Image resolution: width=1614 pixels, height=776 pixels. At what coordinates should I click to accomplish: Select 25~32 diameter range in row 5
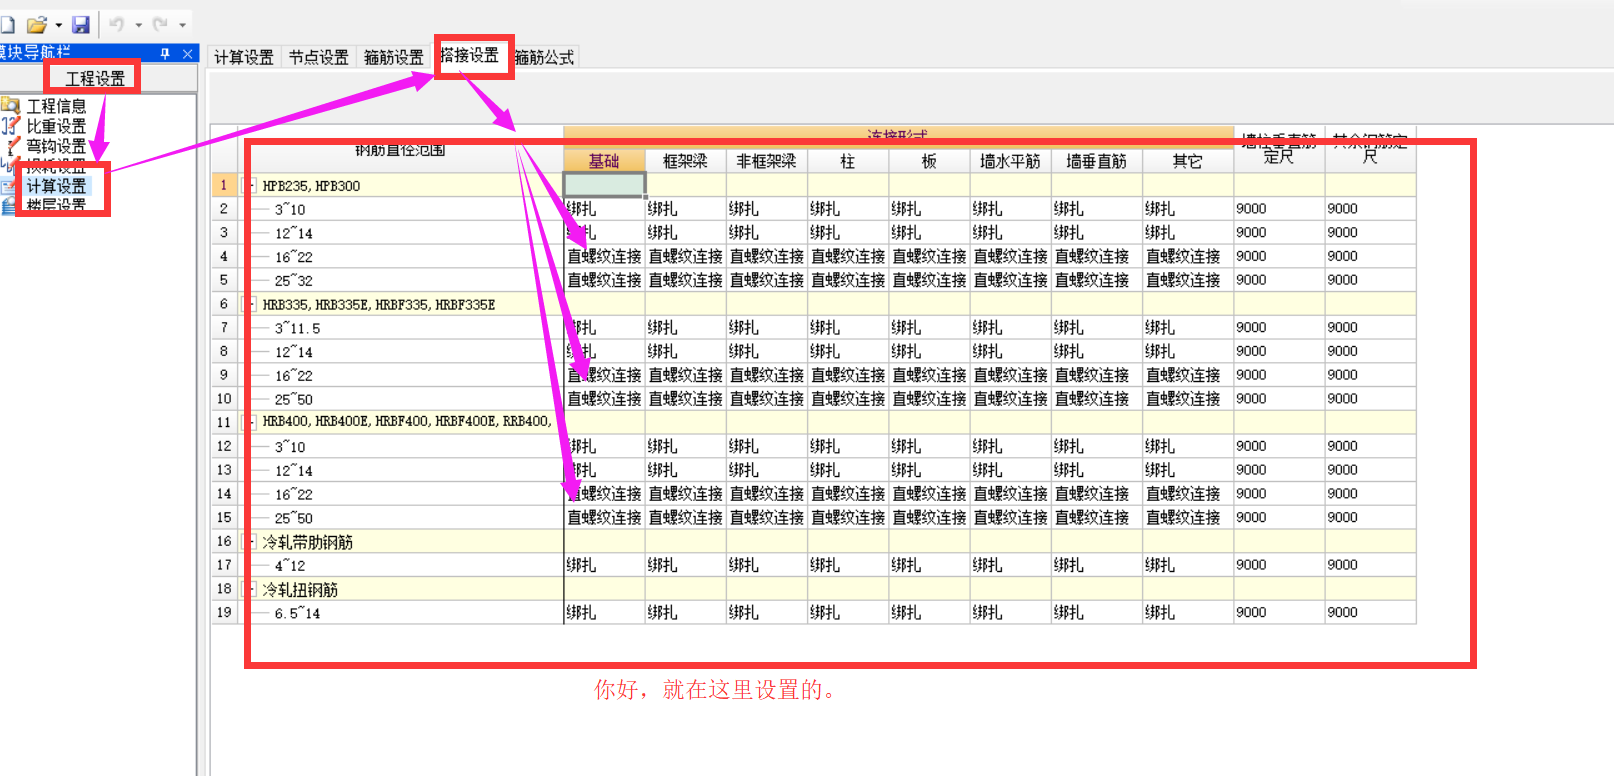(x=294, y=281)
